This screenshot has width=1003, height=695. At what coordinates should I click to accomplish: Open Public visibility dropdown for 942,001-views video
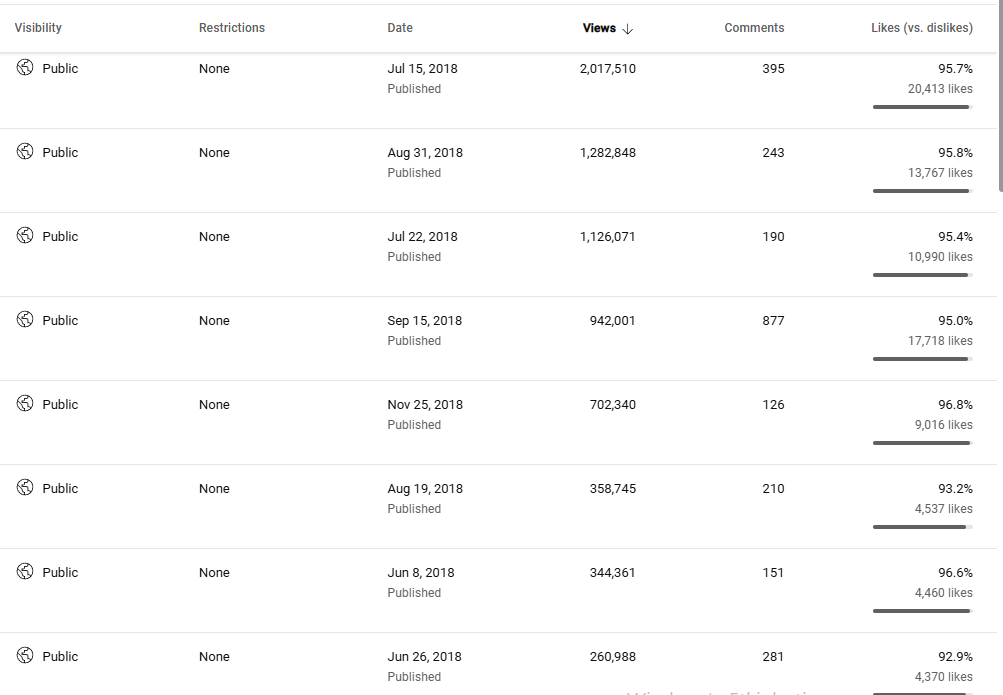pyautogui.click(x=60, y=321)
